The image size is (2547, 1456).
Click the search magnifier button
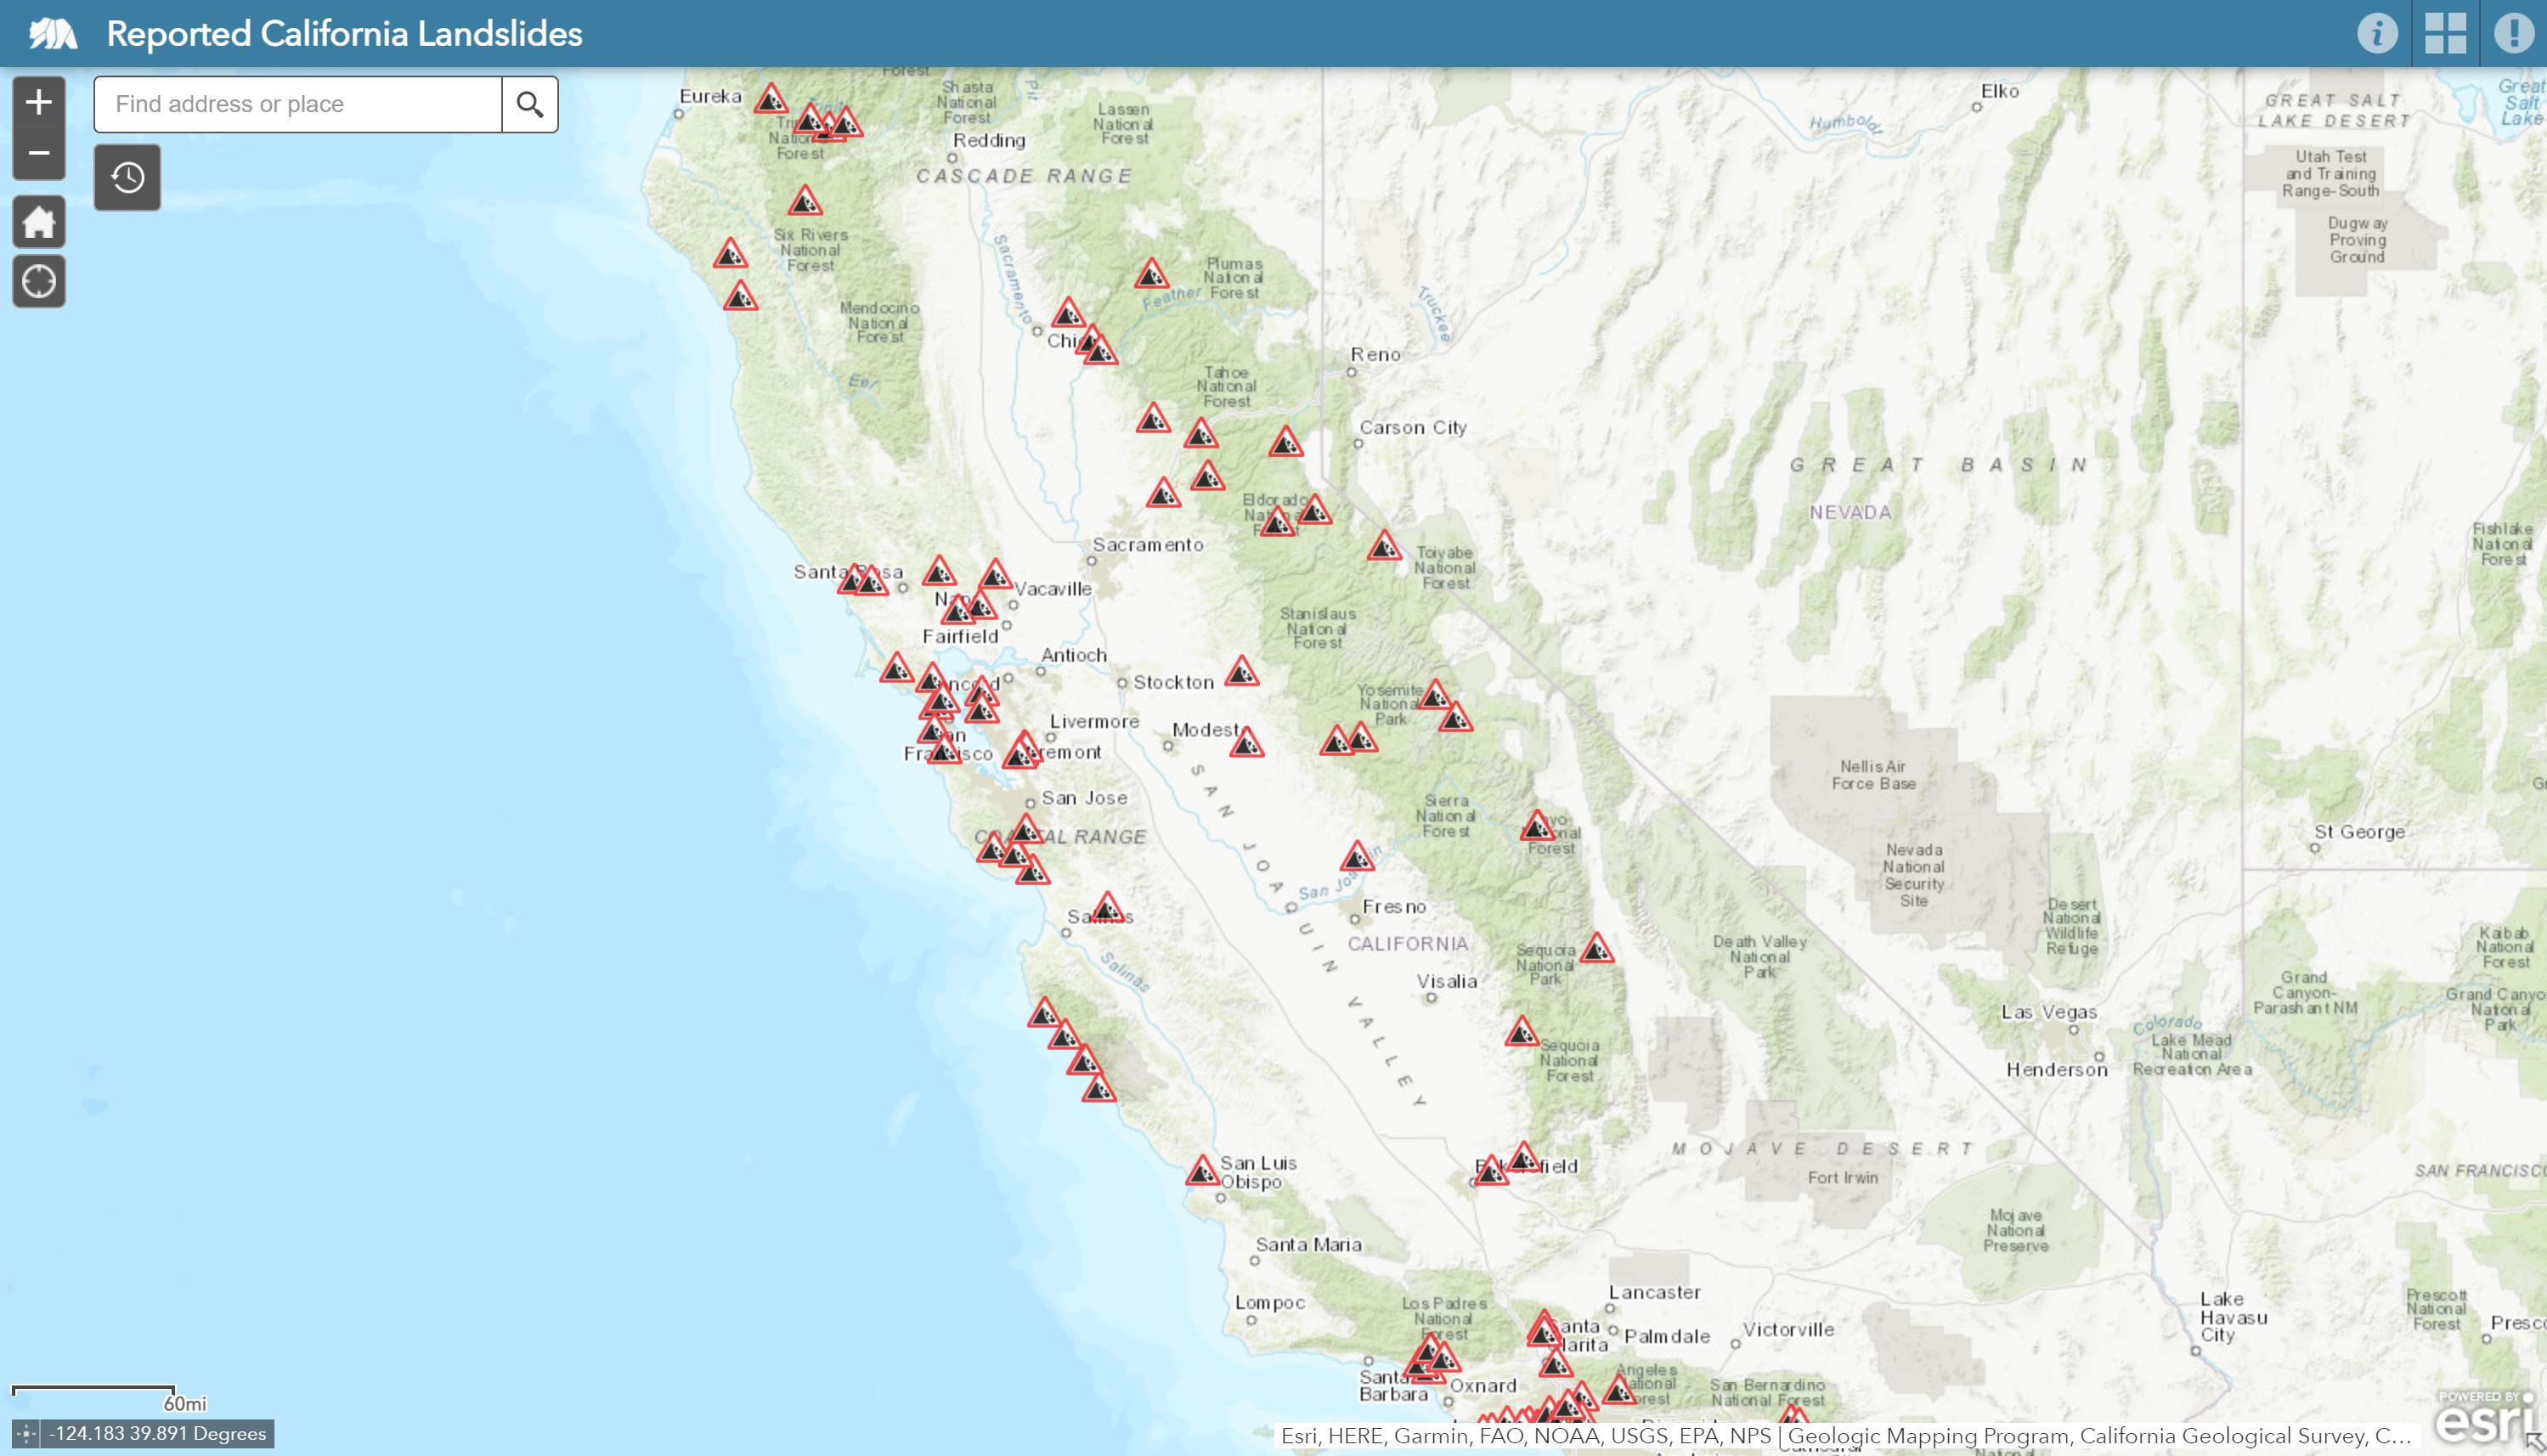[x=530, y=104]
